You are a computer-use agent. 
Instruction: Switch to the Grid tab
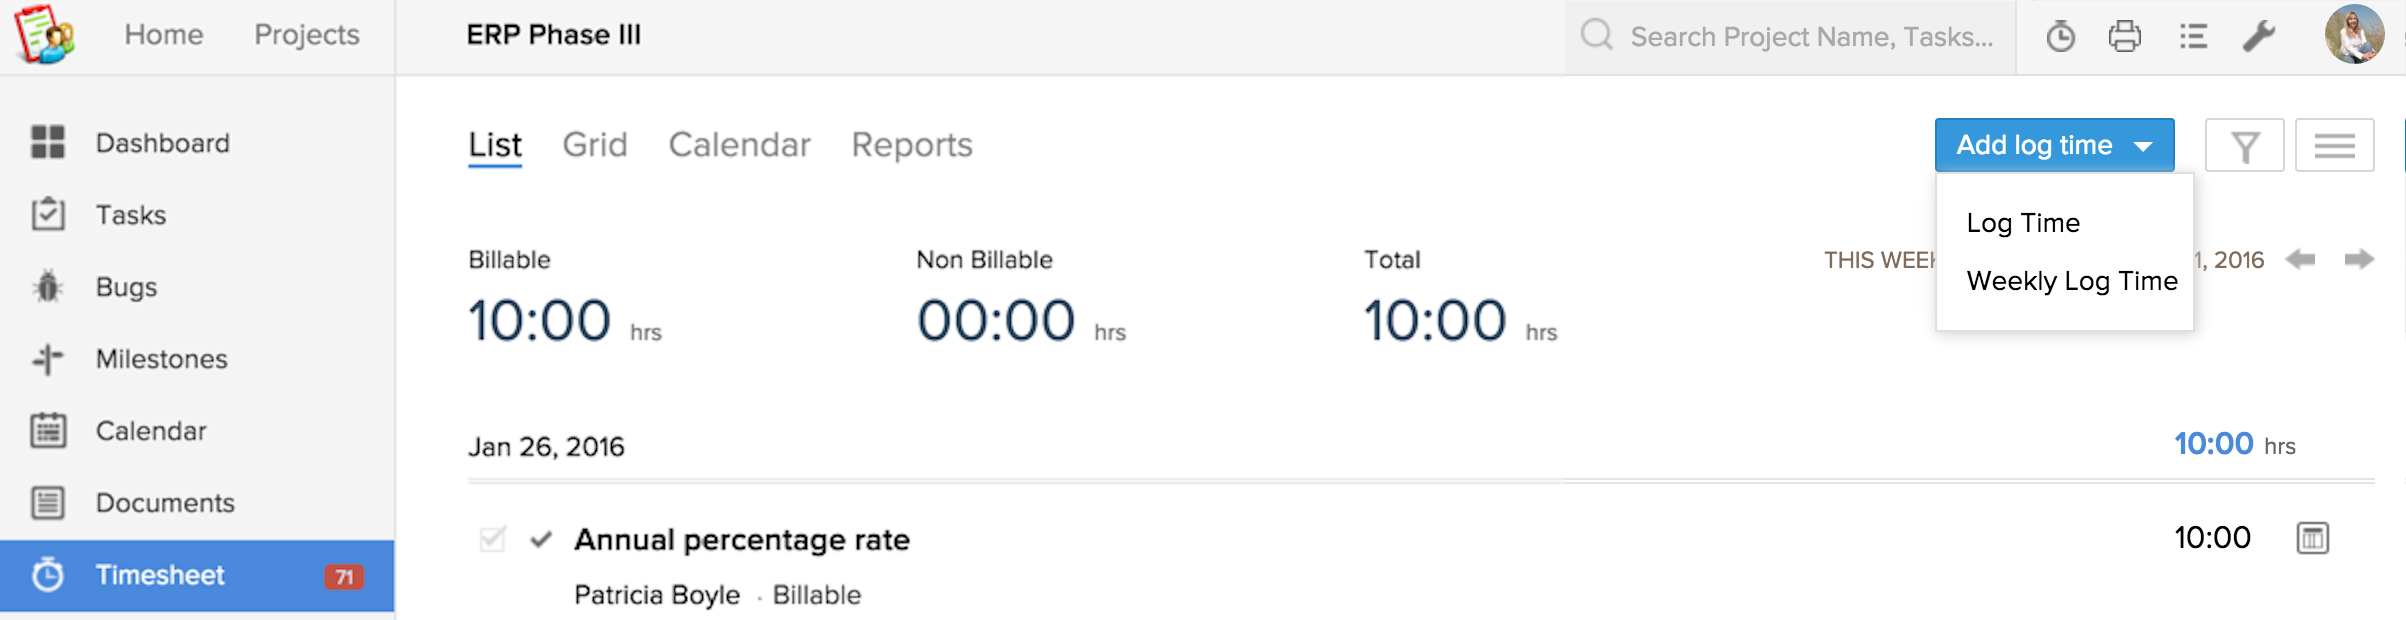coord(595,145)
